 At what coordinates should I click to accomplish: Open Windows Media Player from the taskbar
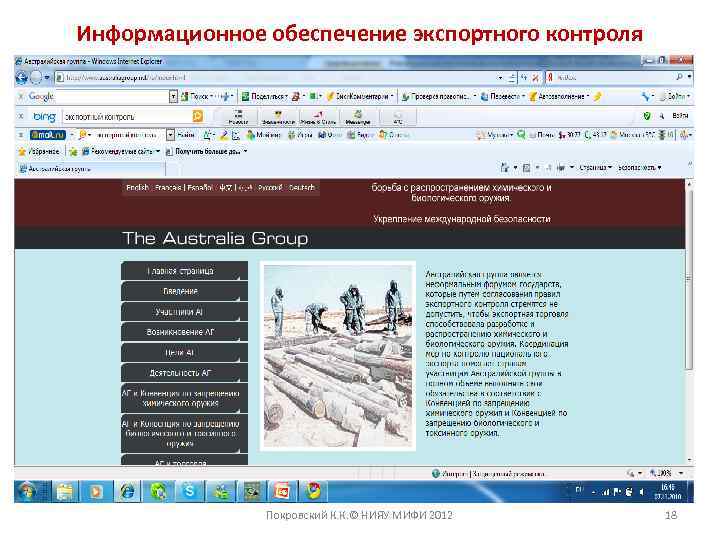pyautogui.click(x=96, y=492)
